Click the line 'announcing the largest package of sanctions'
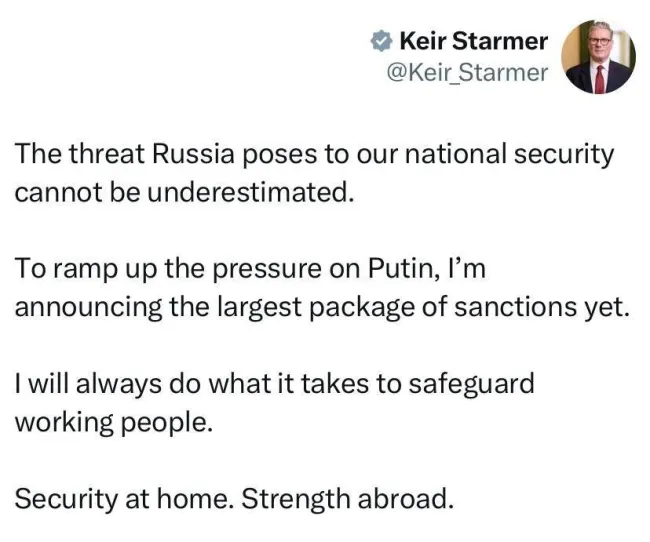Screen dimensions: 650x542 (322, 308)
